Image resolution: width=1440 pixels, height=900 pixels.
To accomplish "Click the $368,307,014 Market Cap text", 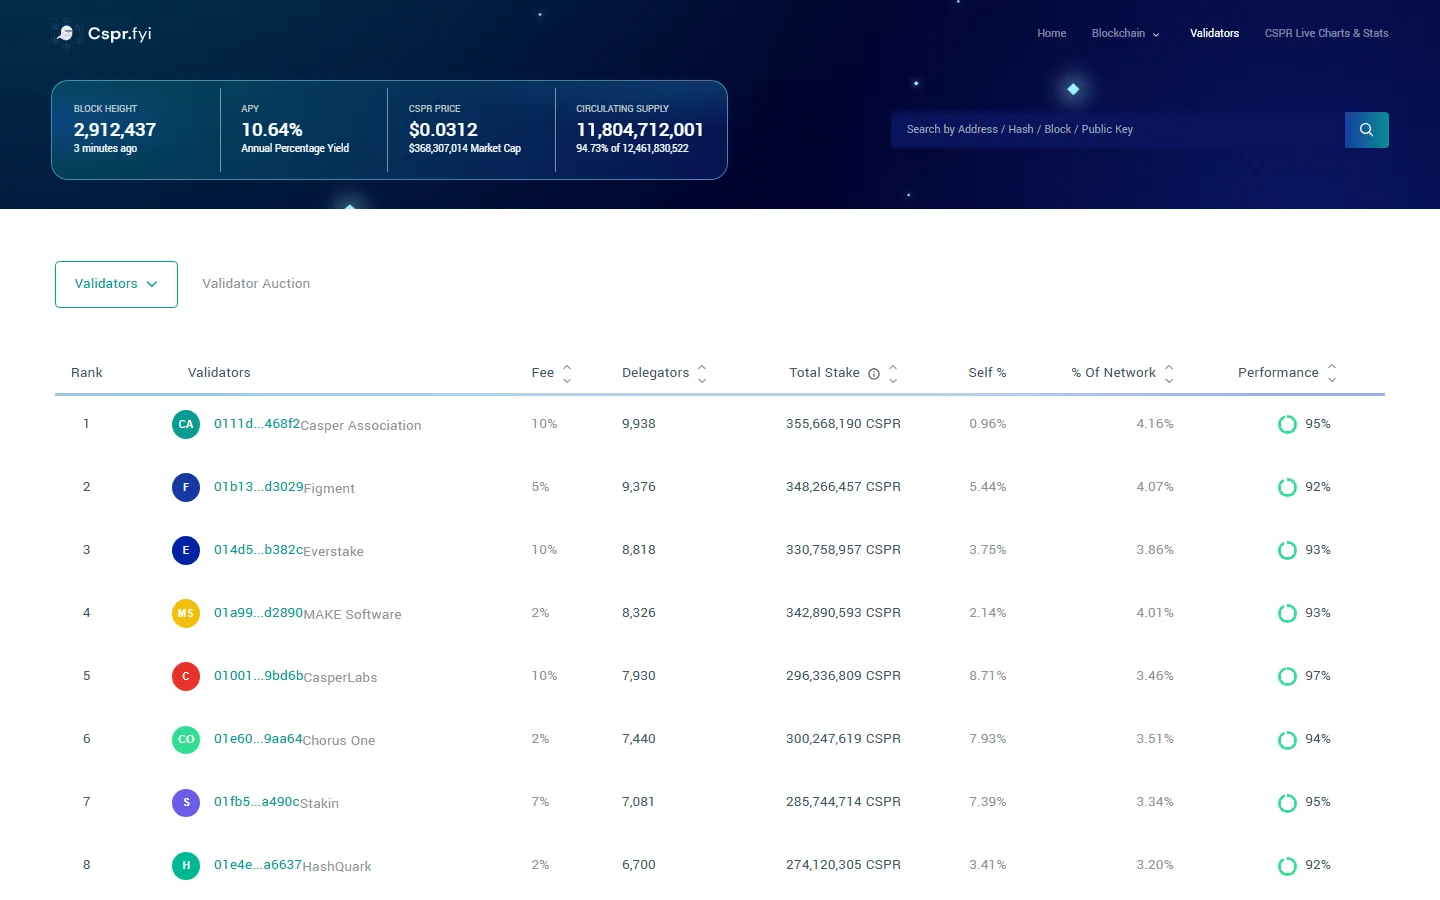I will 465,149.
